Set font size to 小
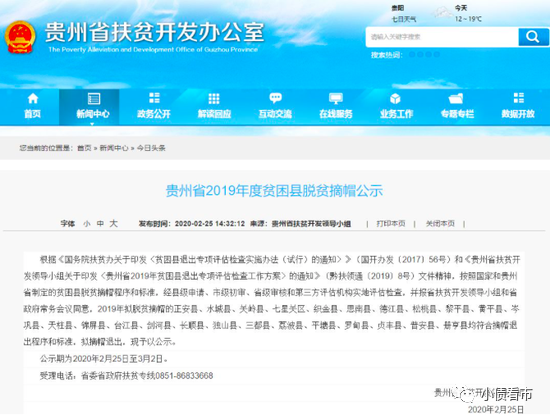This screenshot has height=419, width=550. [87, 224]
